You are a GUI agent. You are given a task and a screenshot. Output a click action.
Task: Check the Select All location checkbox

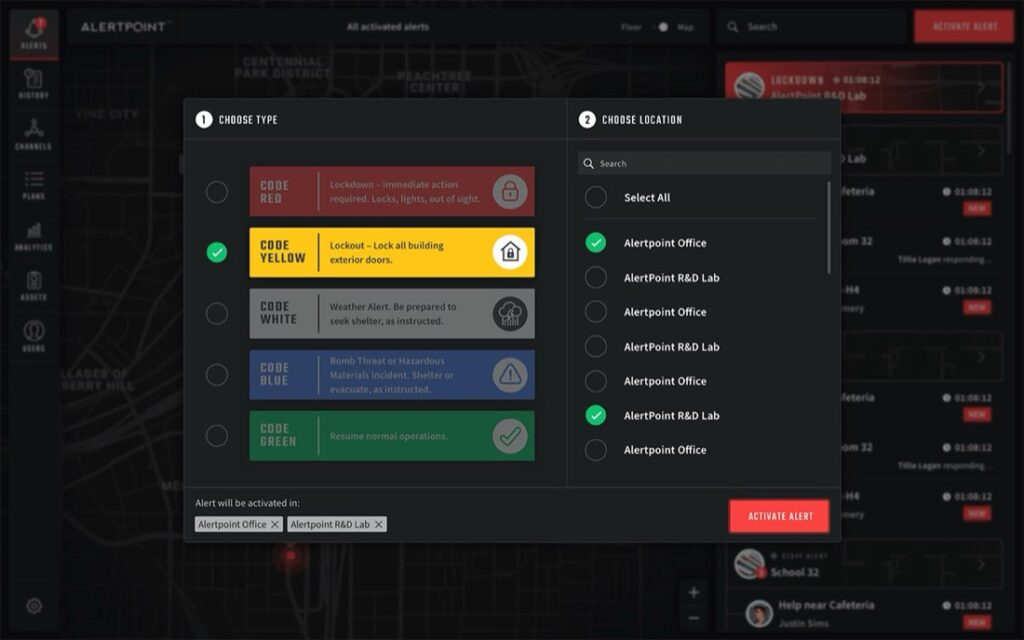(596, 197)
